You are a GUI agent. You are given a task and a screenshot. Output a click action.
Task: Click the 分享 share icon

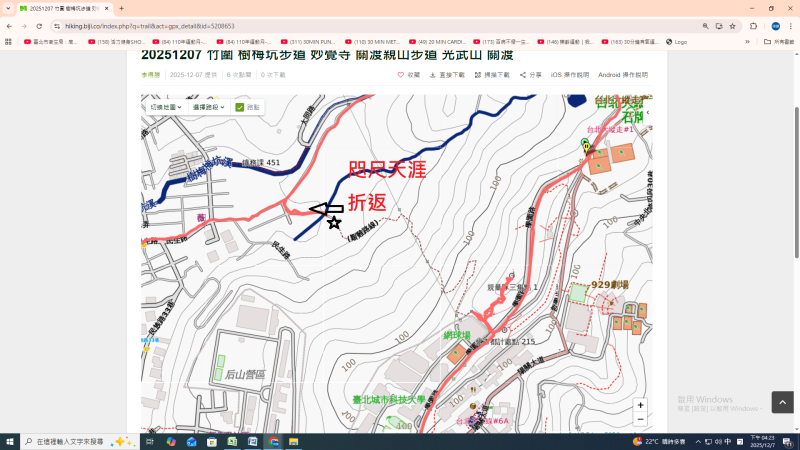click(523, 75)
